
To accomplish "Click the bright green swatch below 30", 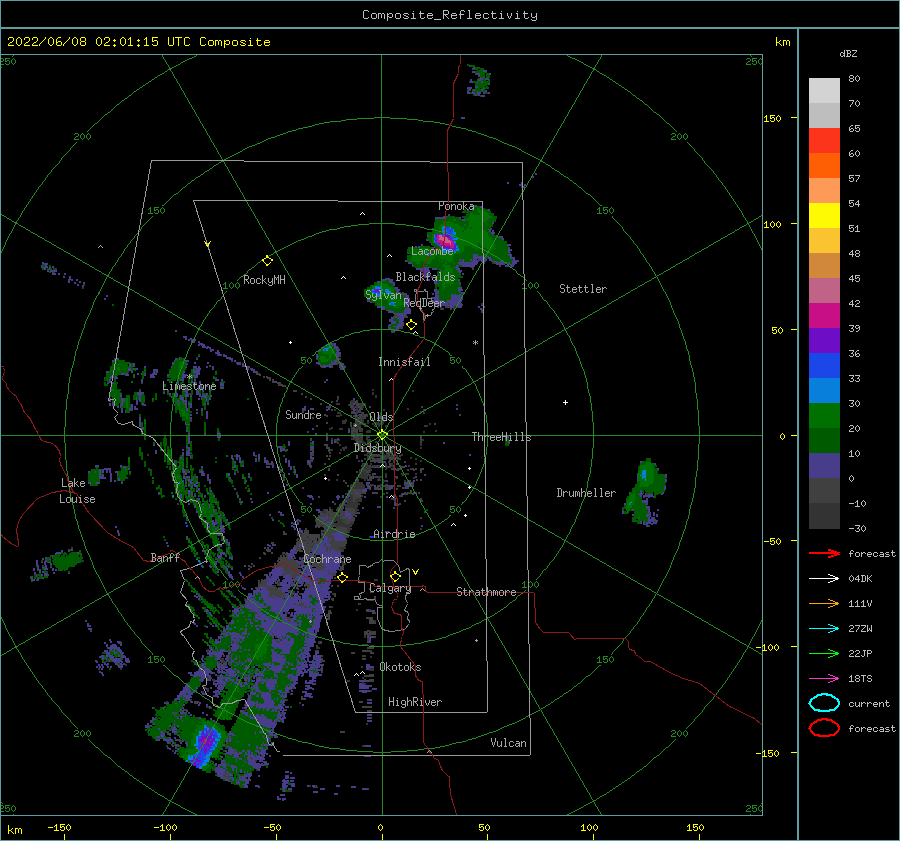I will pyautogui.click(x=824, y=415).
